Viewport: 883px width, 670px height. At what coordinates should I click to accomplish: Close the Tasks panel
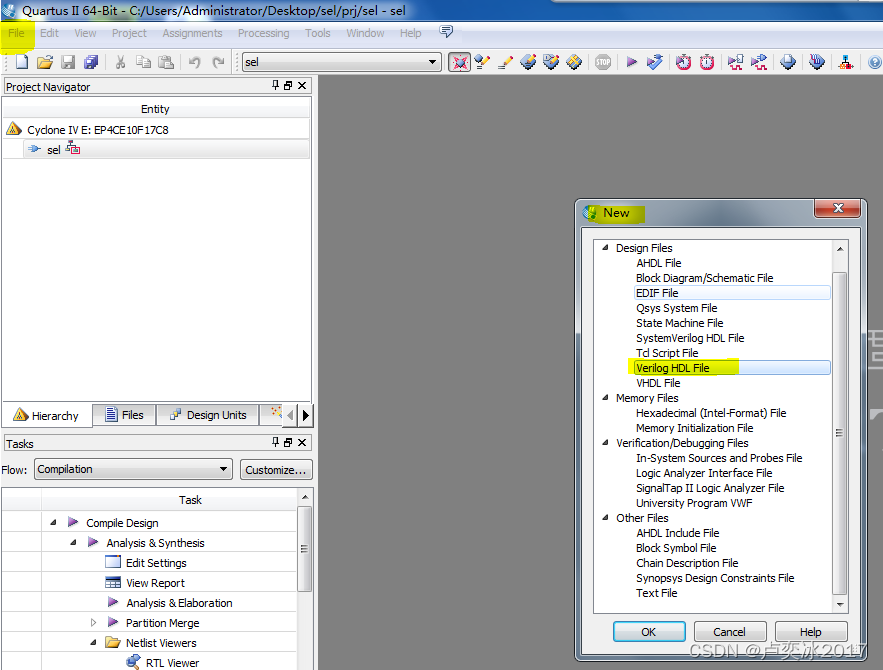(302, 443)
